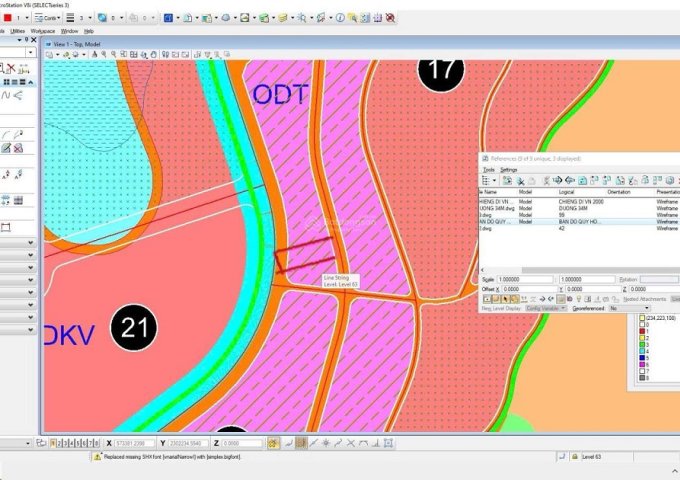
Task: Open the Help menu
Action: click(89, 31)
